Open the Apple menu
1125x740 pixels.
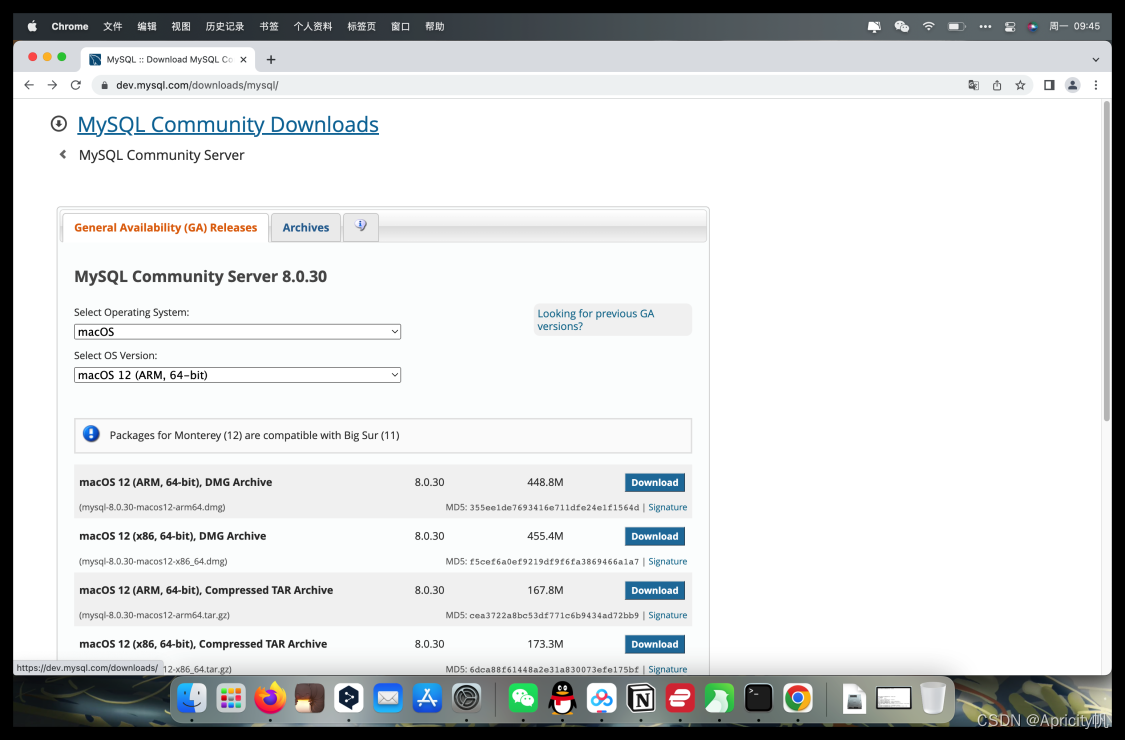coord(32,27)
